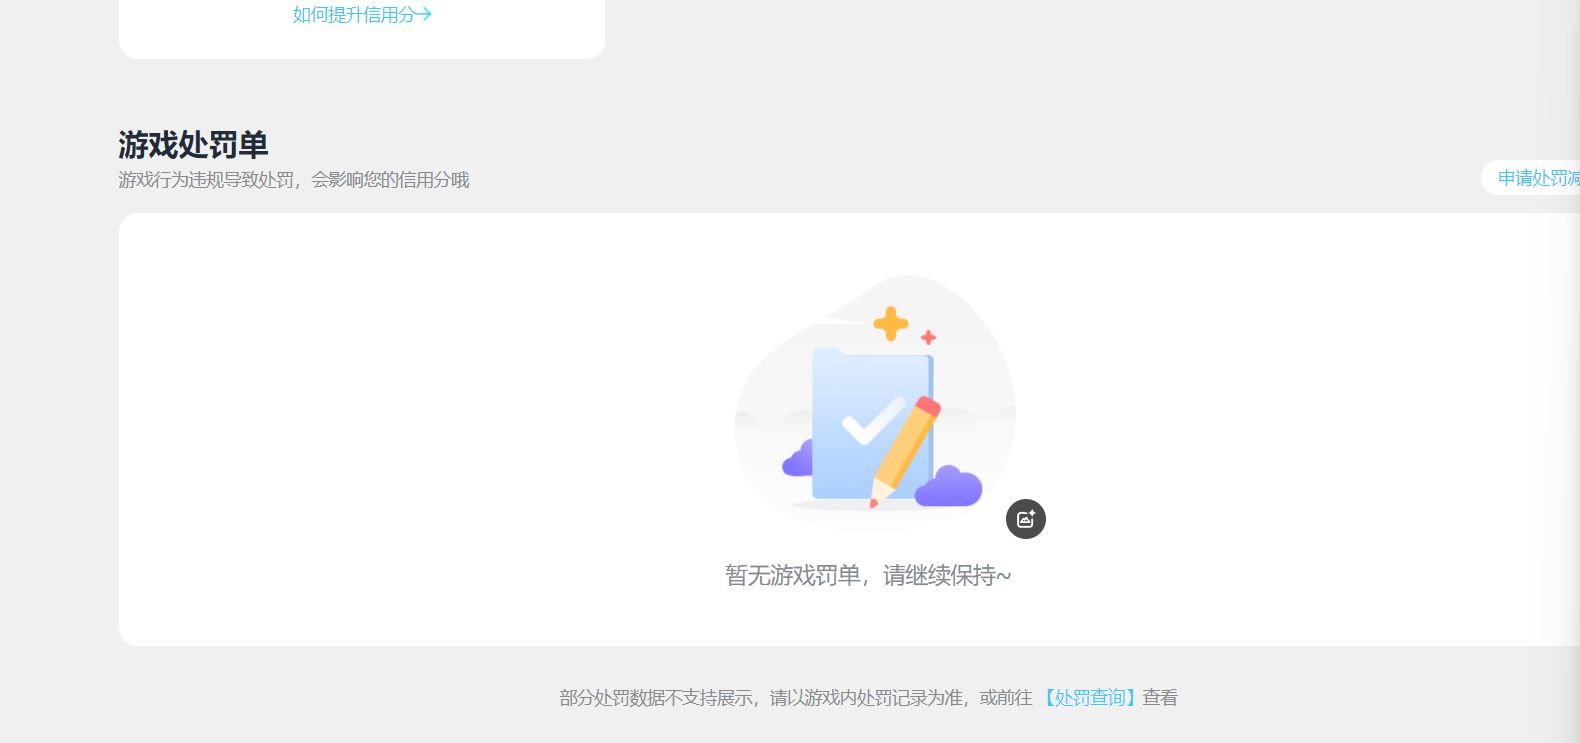Open the 【处罚查询】 link in footer

pos(1088,698)
